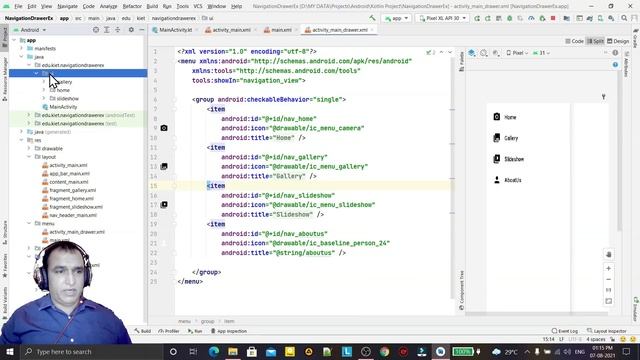Select activity_main_drawer.xml in project tree

77,232
